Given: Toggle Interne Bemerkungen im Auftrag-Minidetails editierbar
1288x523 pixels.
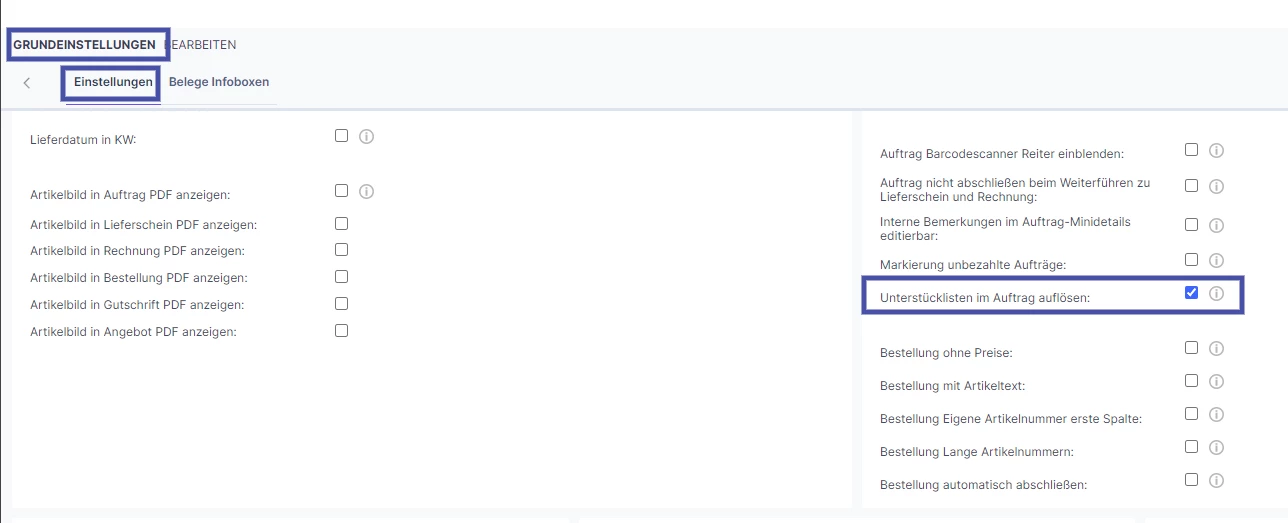Looking at the screenshot, I should (x=1191, y=225).
